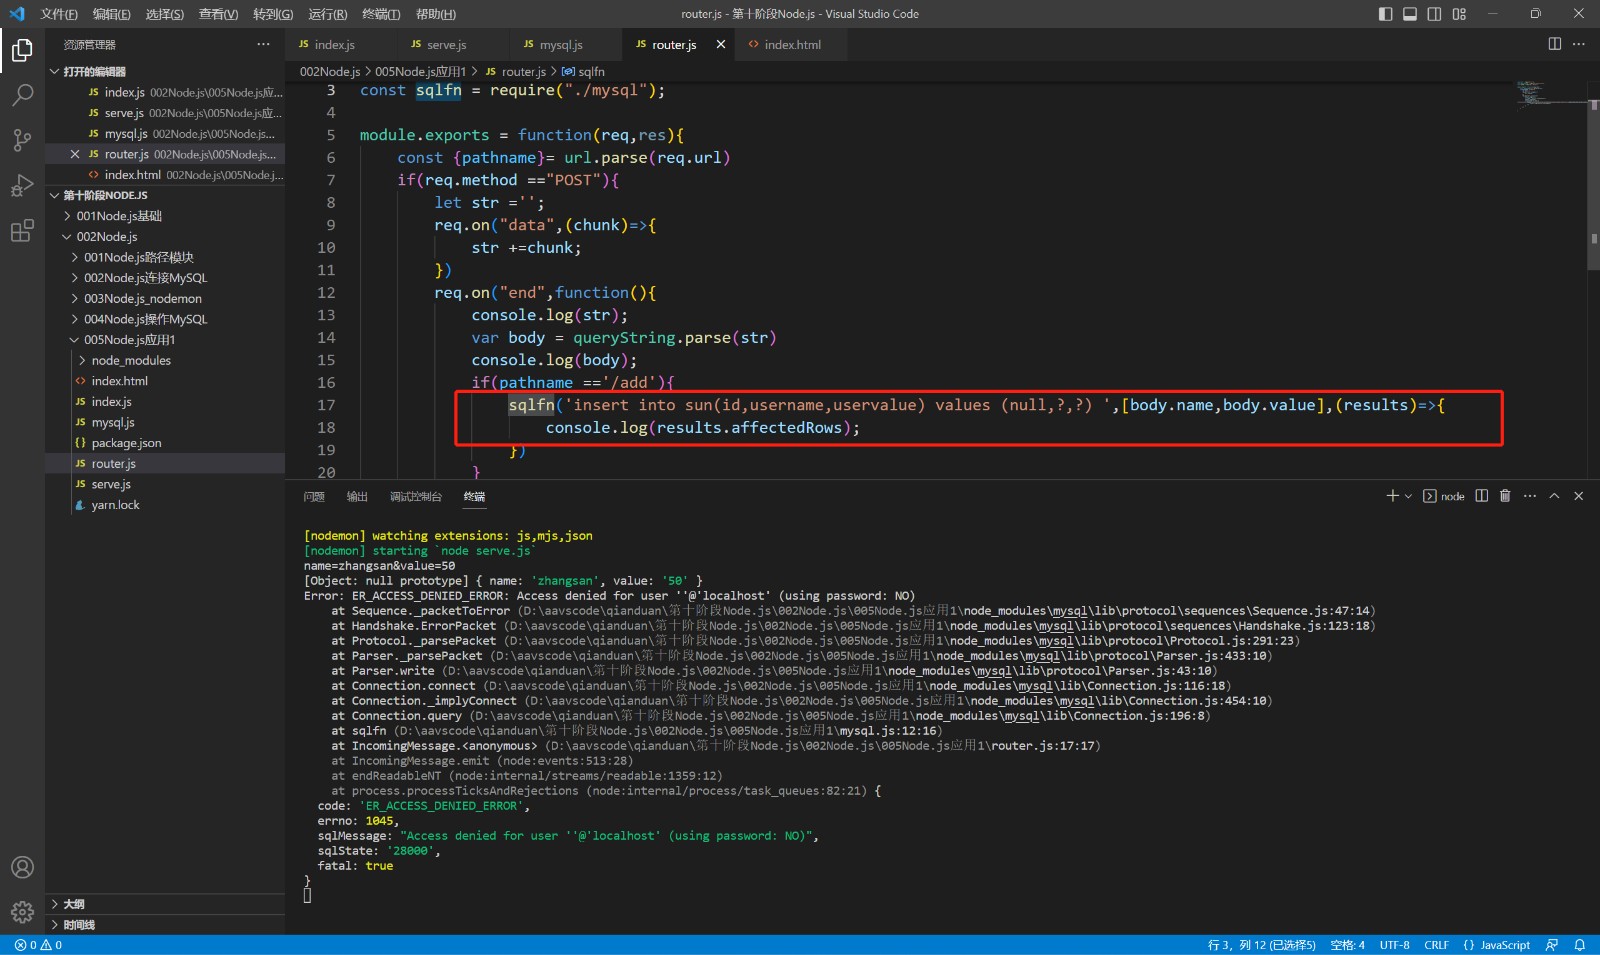Open the 文件(F) menu

pyautogui.click(x=58, y=14)
